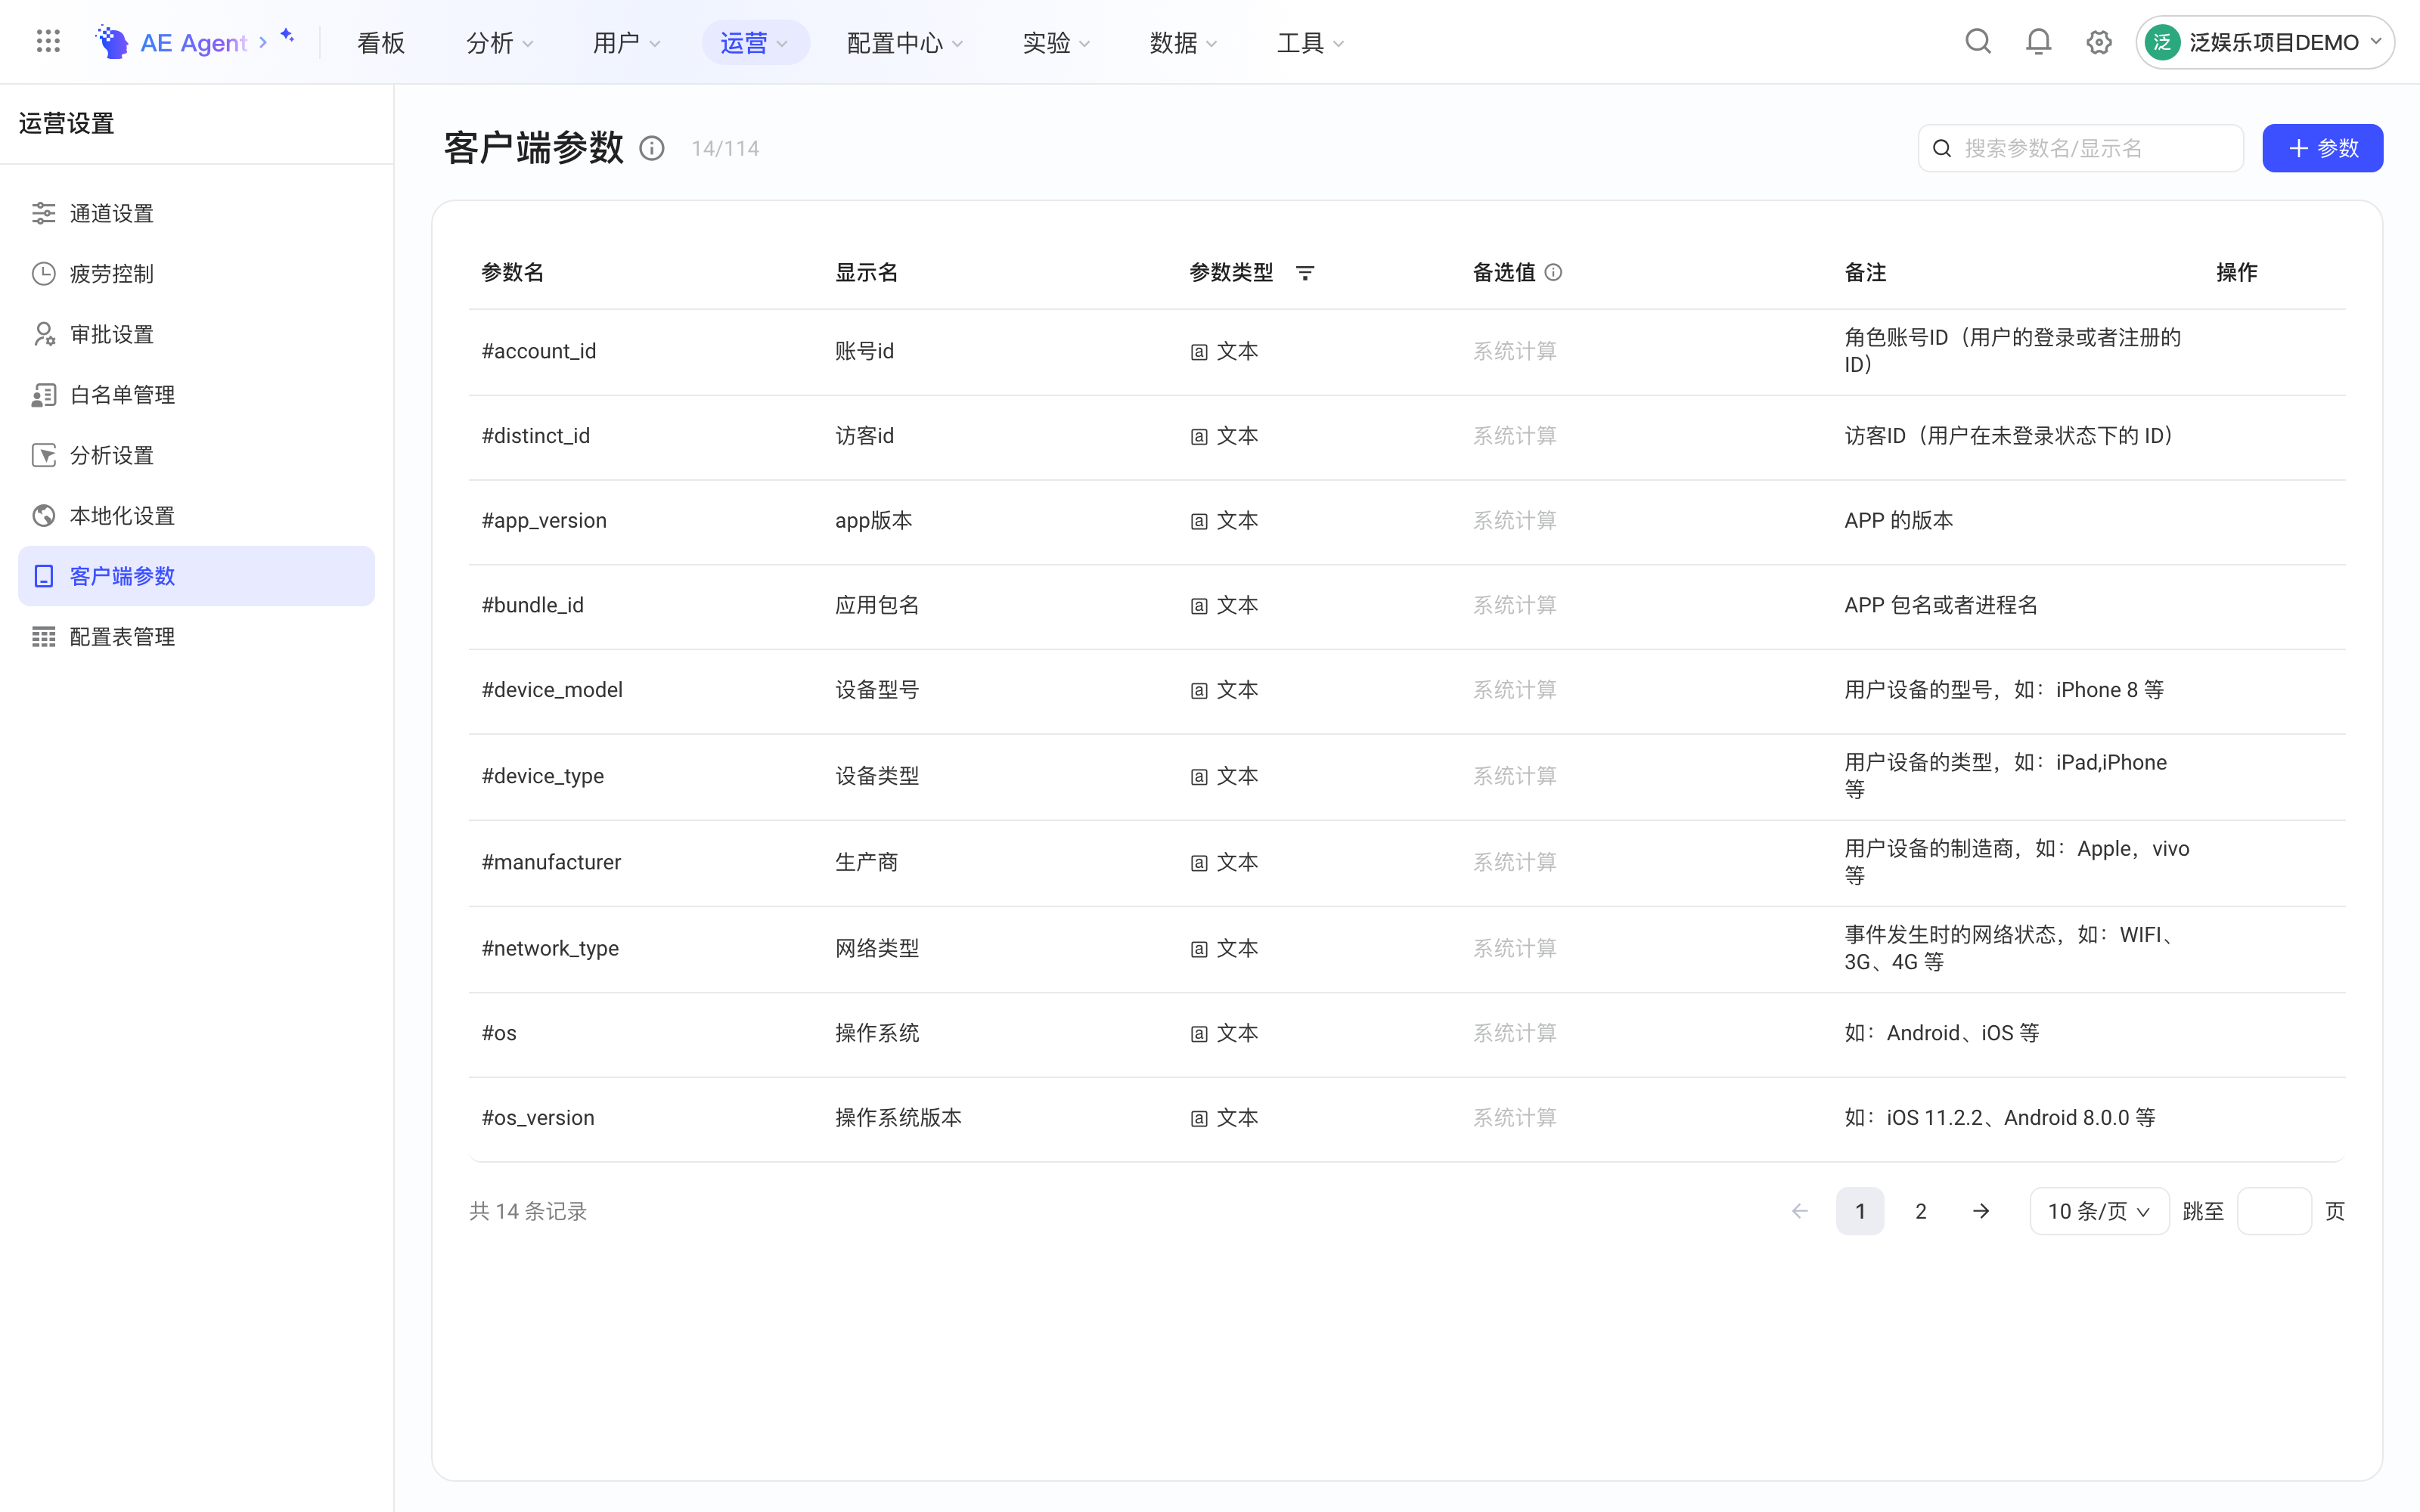Viewport: 2420px width, 1512px height.
Task: Click the 疲劳控制 clock icon
Action: tap(43, 273)
